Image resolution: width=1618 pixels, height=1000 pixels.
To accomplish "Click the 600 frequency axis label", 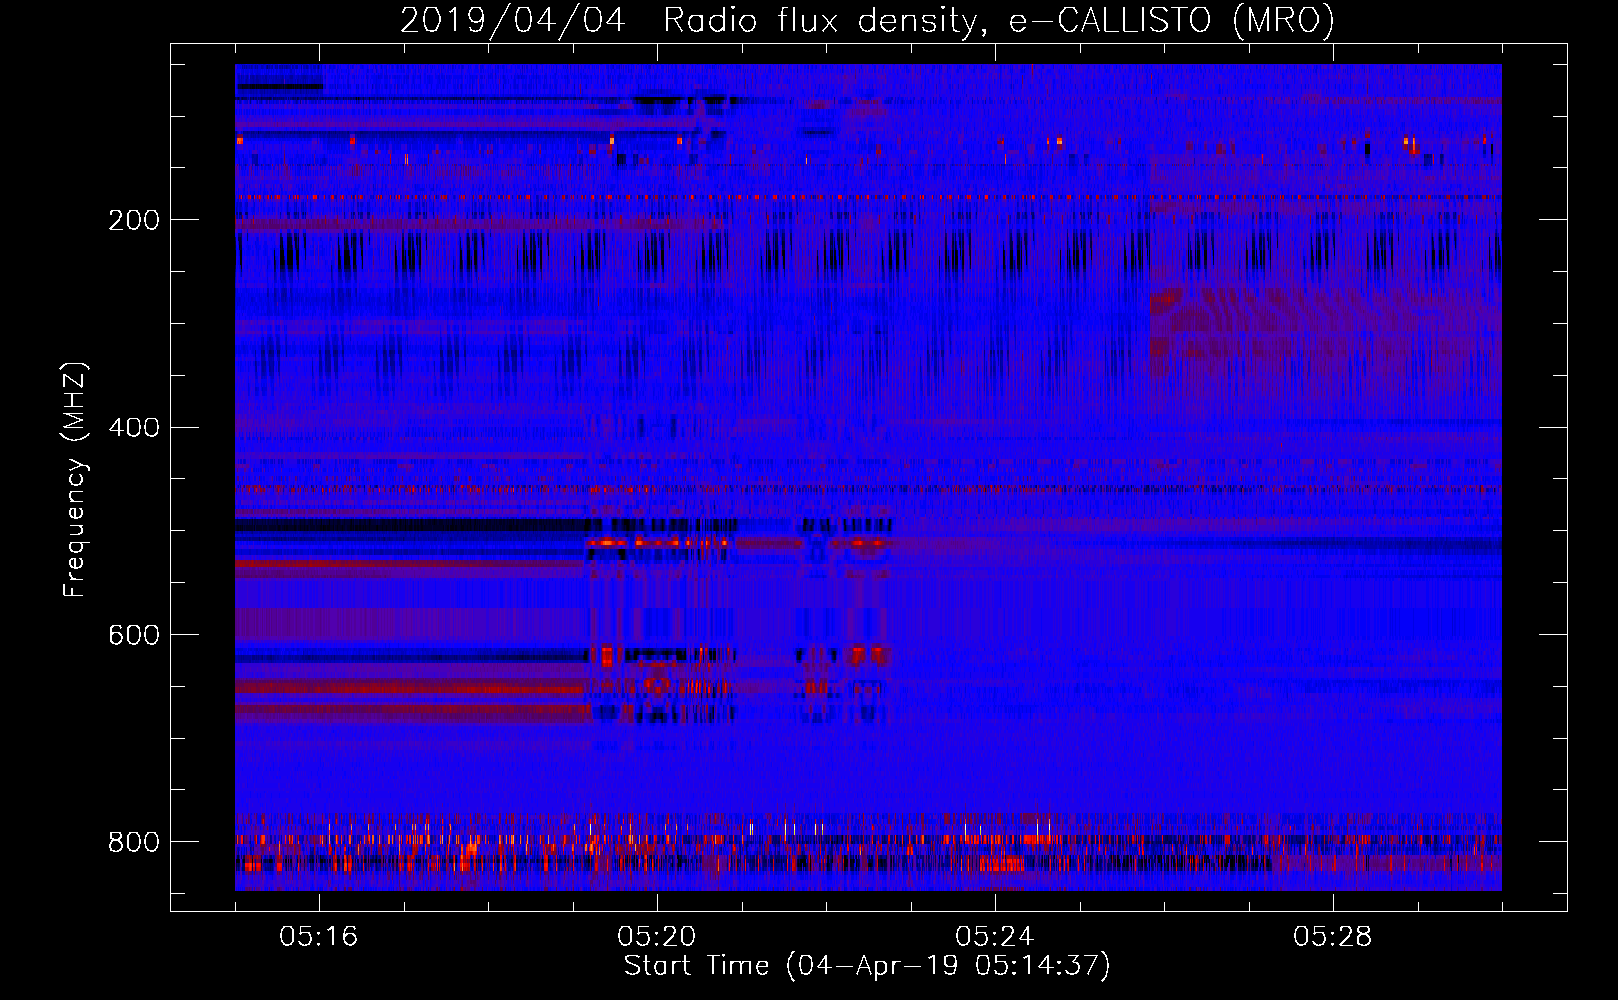I will coord(134,635).
